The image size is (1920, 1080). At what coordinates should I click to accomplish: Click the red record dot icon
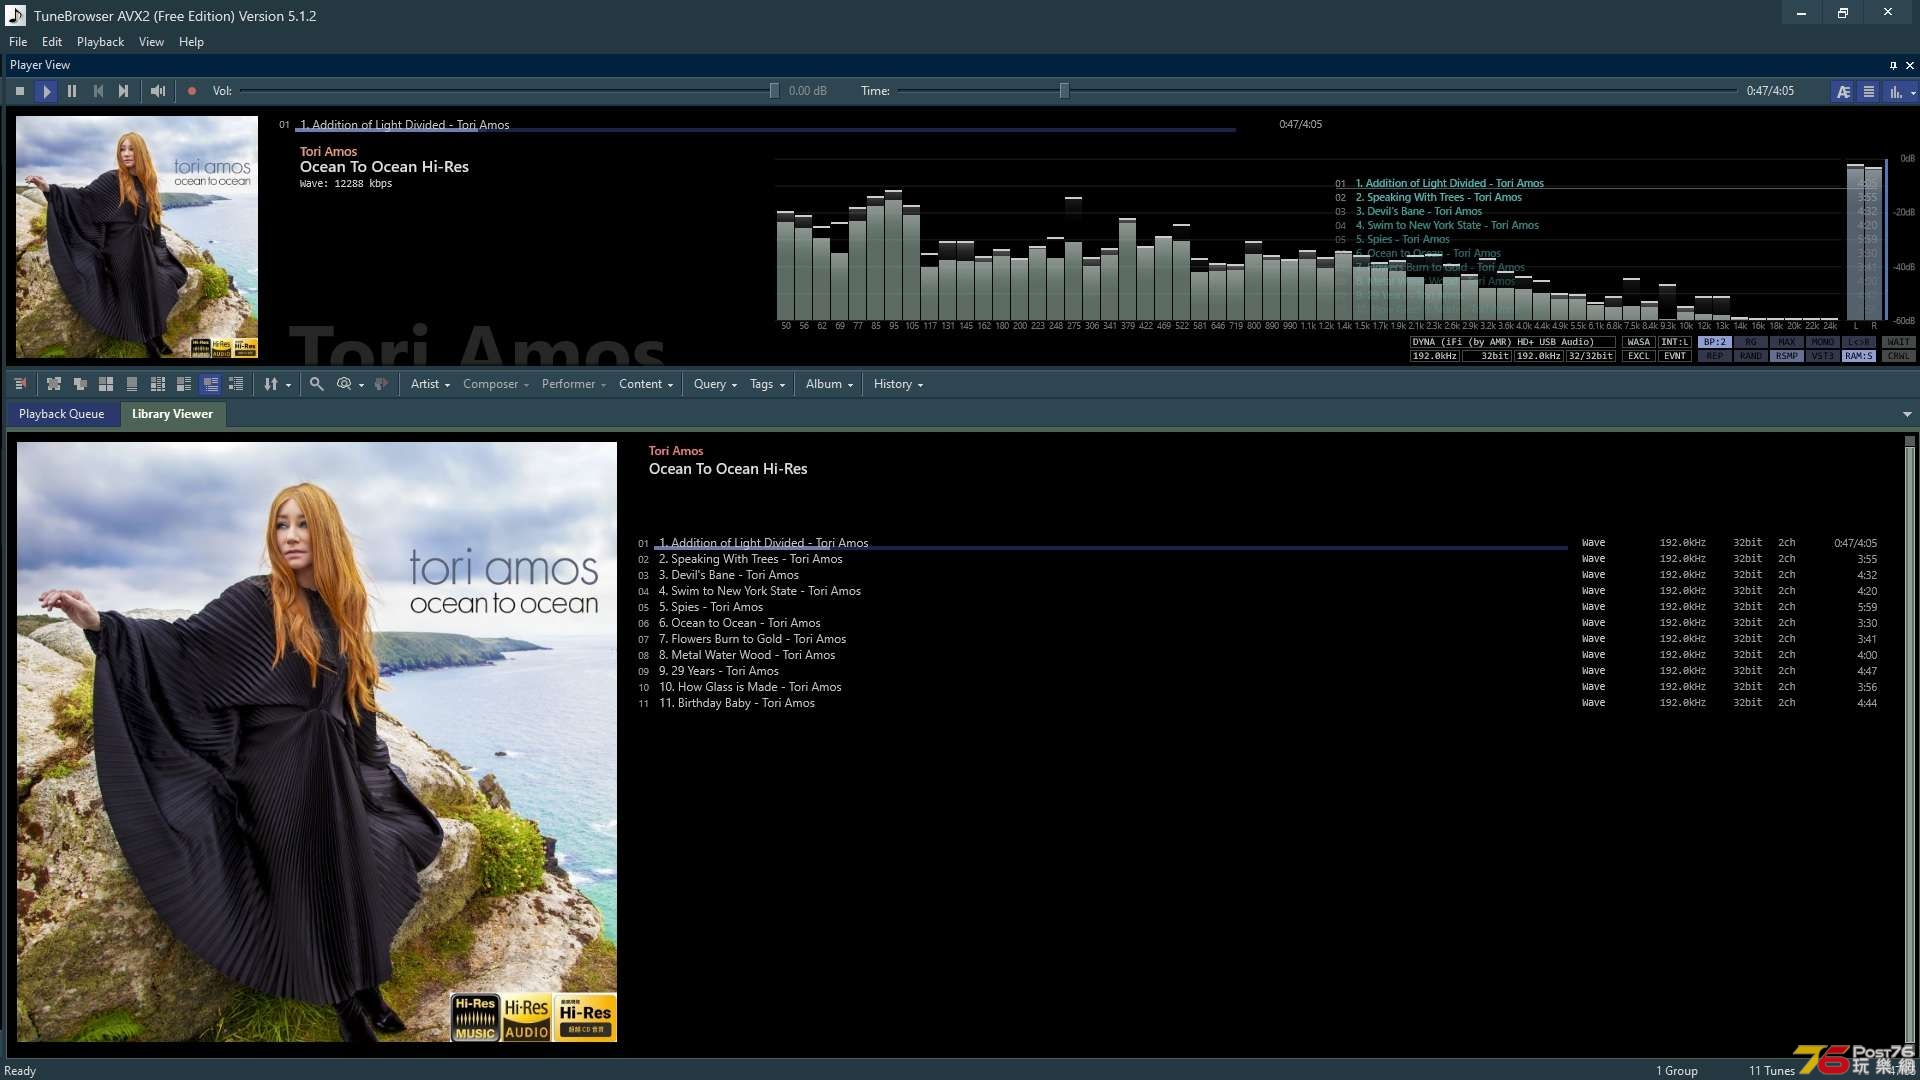[x=192, y=91]
